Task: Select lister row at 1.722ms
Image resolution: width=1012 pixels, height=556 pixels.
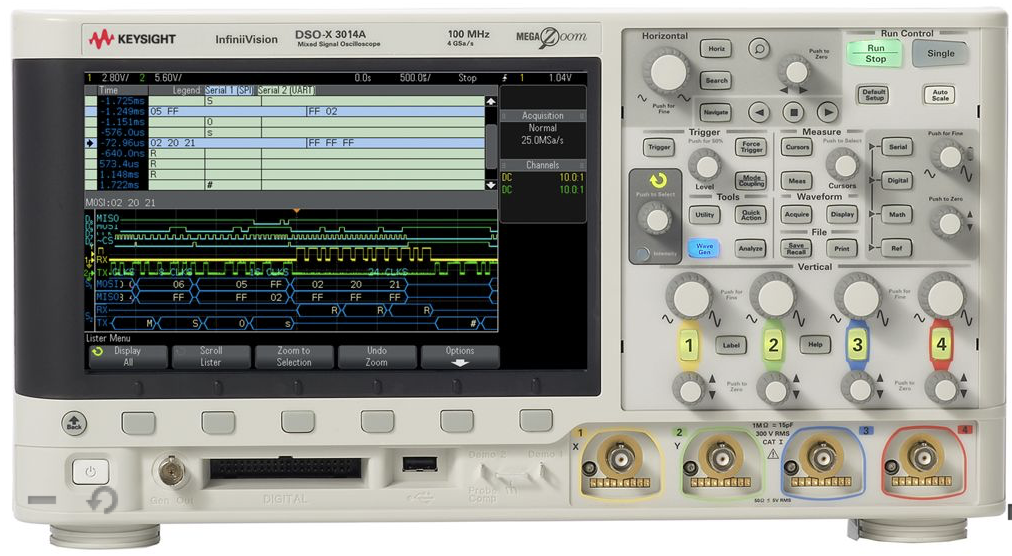Action: pos(285,185)
